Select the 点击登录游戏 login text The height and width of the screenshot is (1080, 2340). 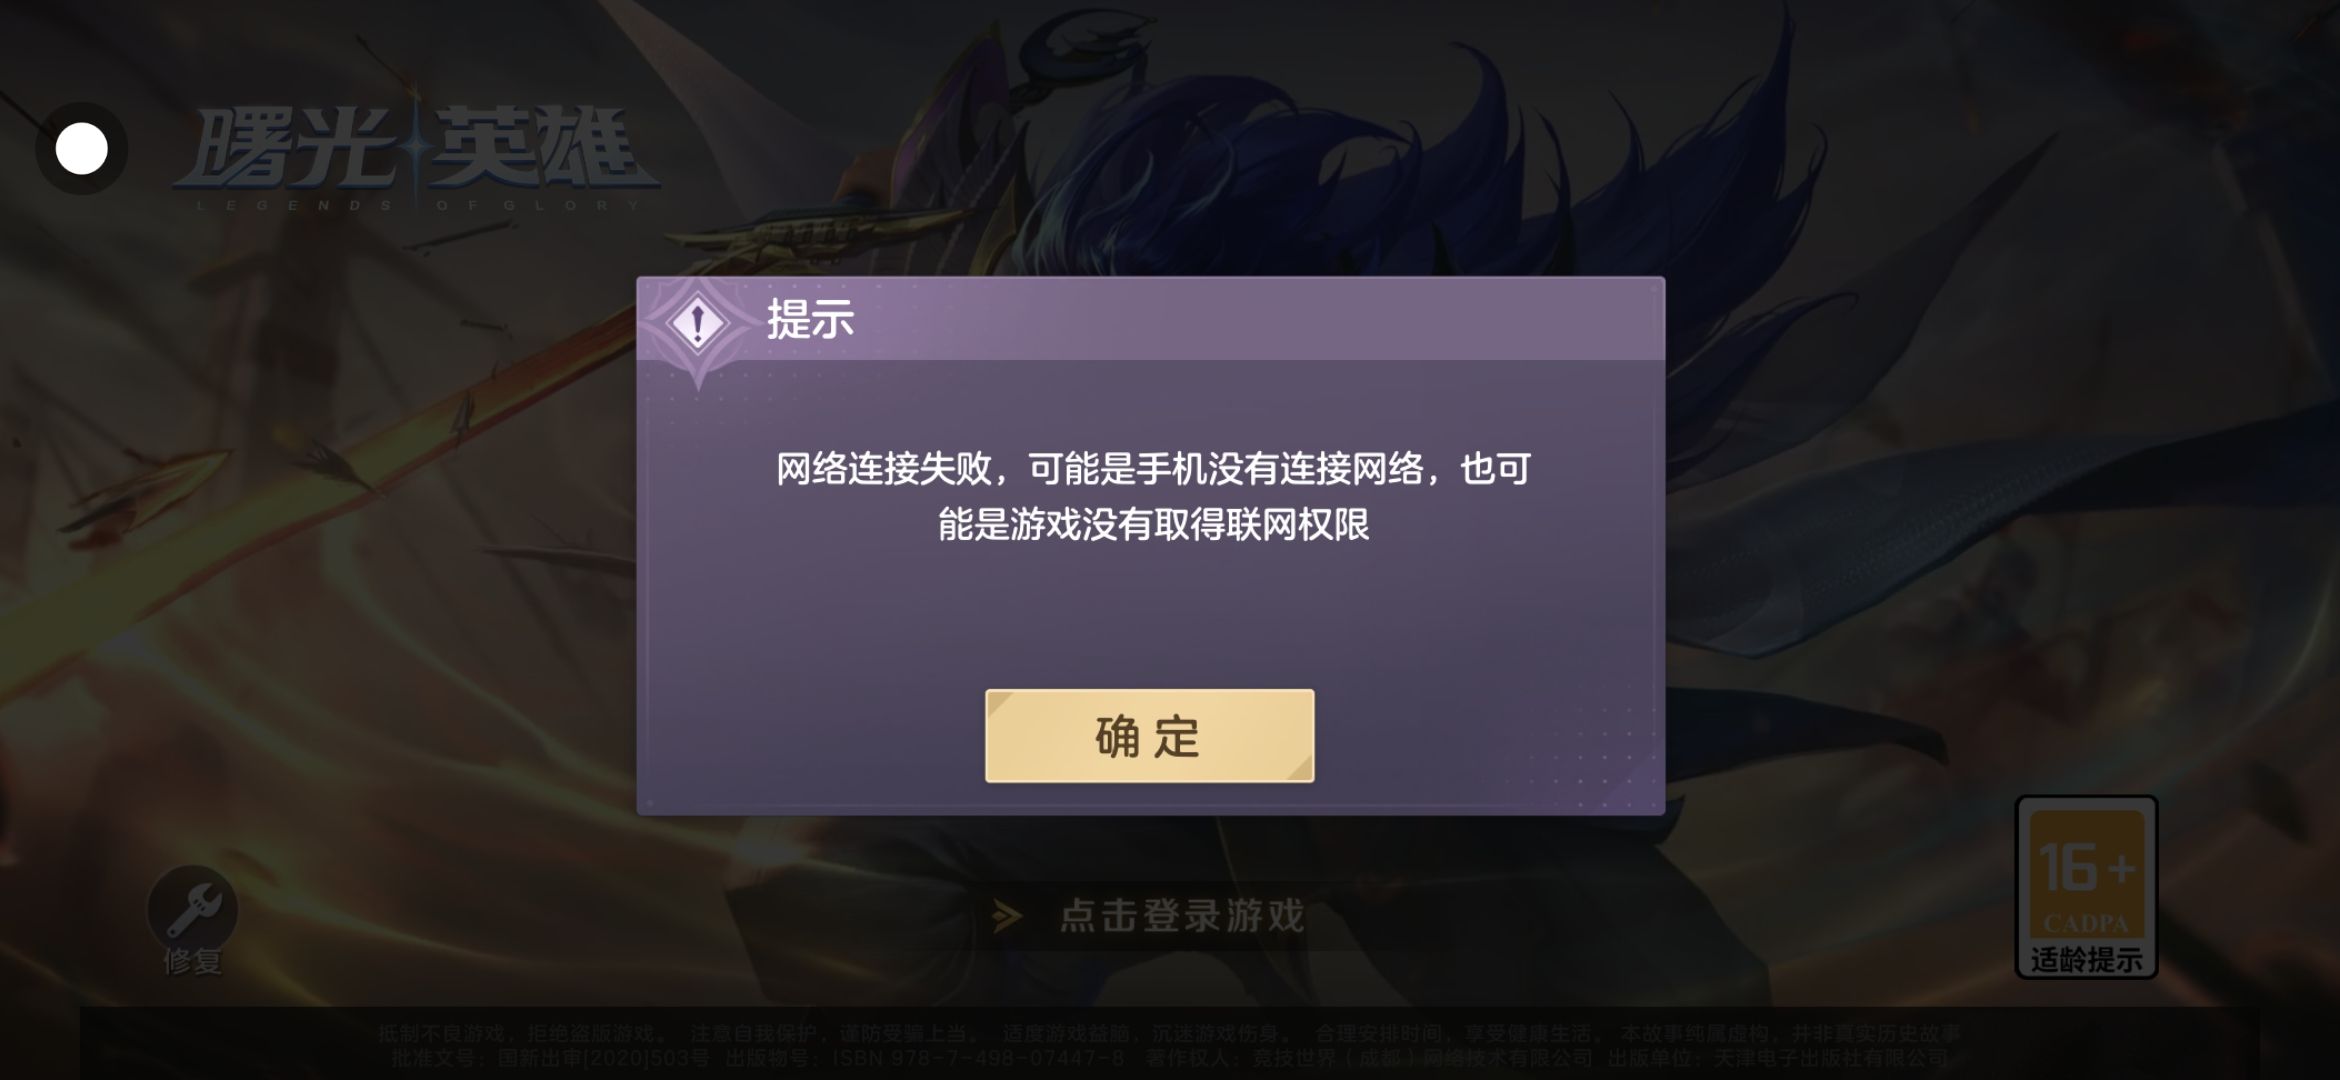click(1182, 916)
